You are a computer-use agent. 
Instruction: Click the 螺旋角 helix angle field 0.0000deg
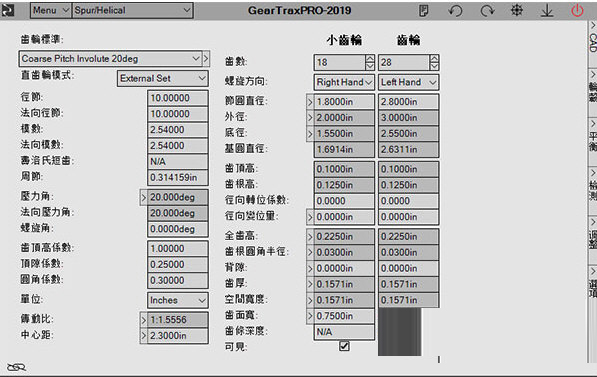[178, 229]
